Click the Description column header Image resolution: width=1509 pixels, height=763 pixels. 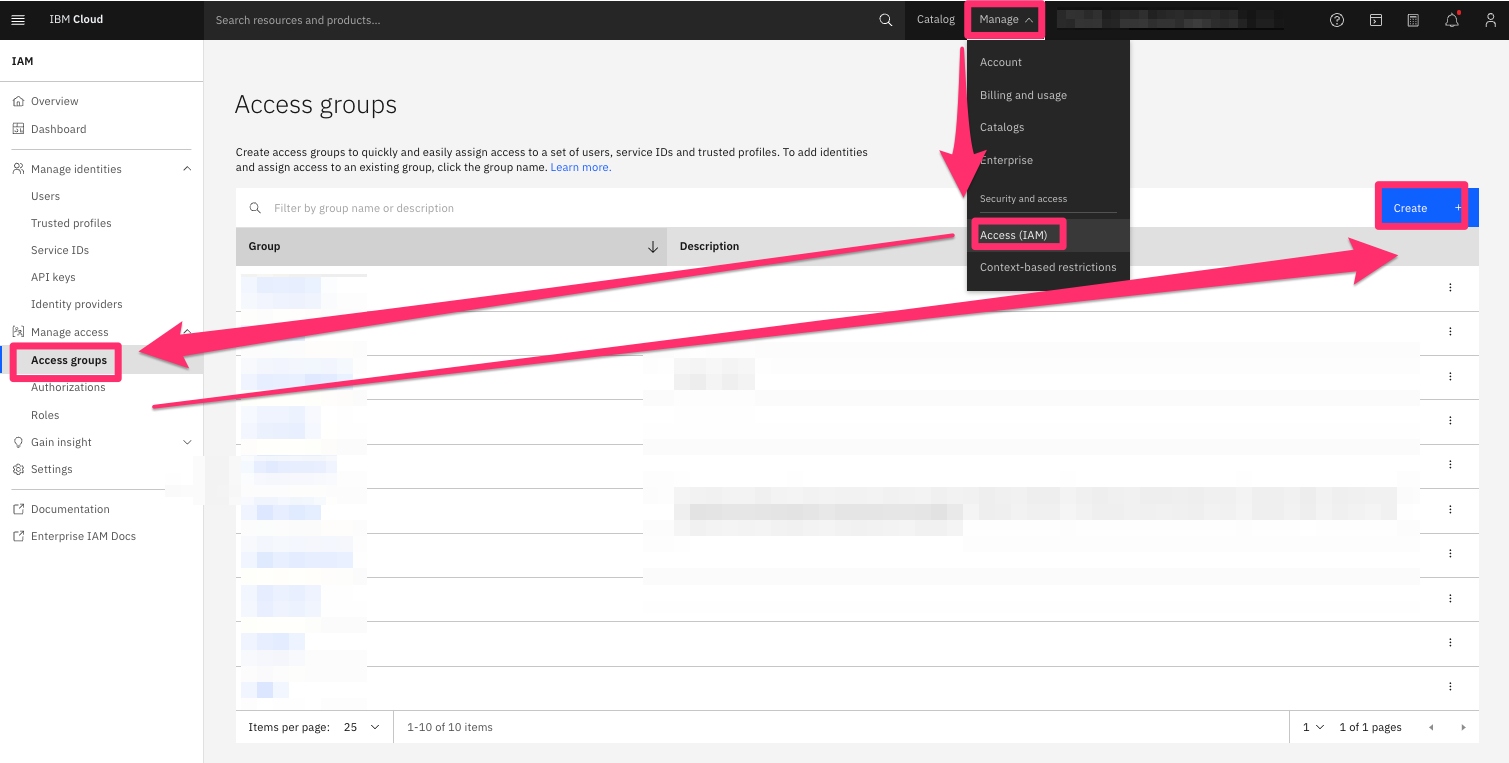click(709, 246)
